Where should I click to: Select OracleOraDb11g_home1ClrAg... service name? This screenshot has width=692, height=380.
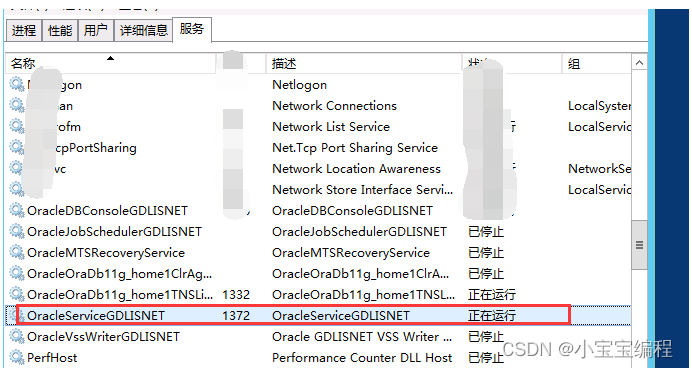120,274
